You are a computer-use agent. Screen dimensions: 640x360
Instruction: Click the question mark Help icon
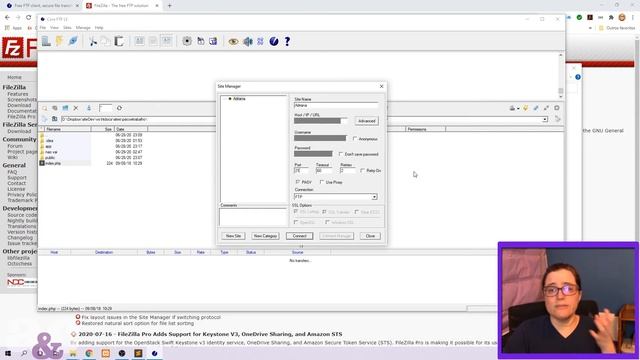click(x=287, y=41)
